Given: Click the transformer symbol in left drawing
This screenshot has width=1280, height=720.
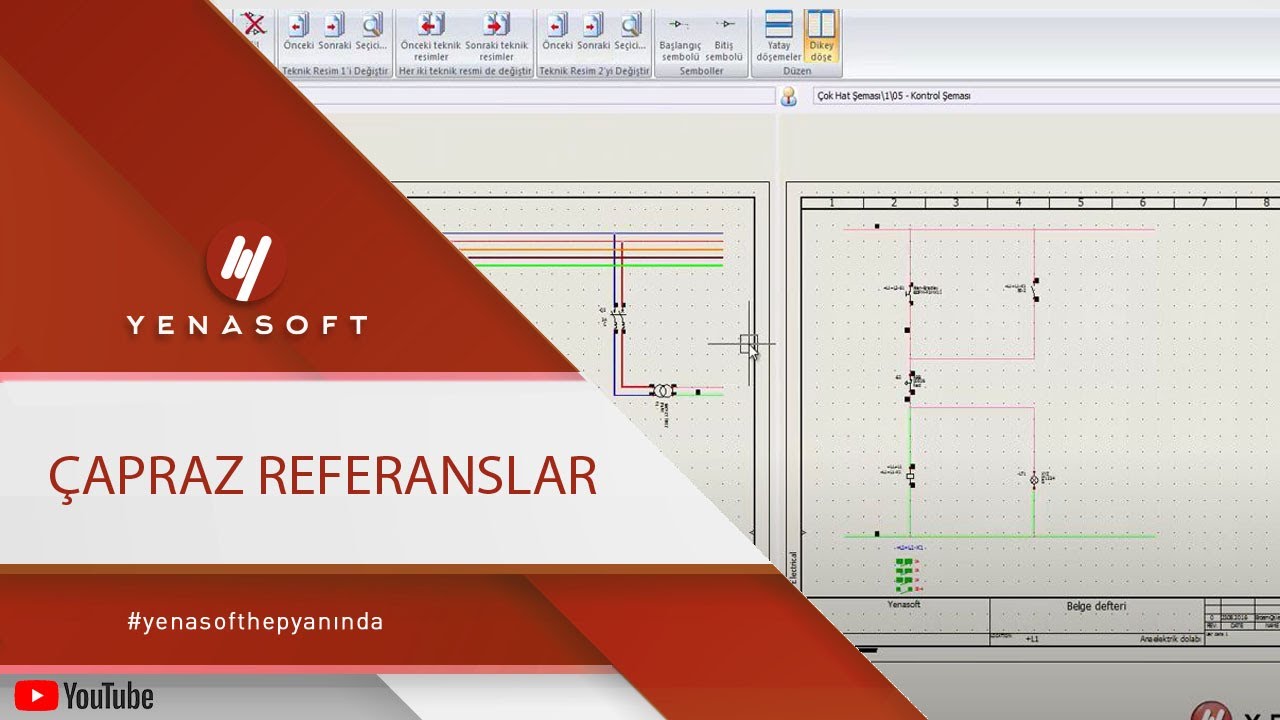Looking at the screenshot, I should coord(661,390).
